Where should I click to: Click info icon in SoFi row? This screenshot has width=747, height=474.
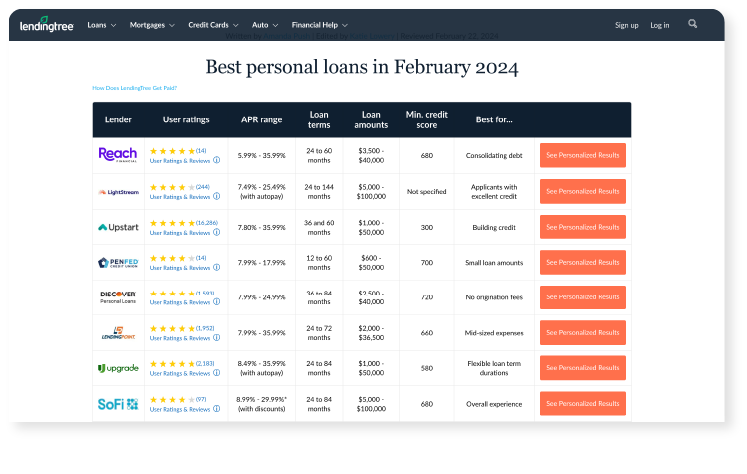pos(216,409)
